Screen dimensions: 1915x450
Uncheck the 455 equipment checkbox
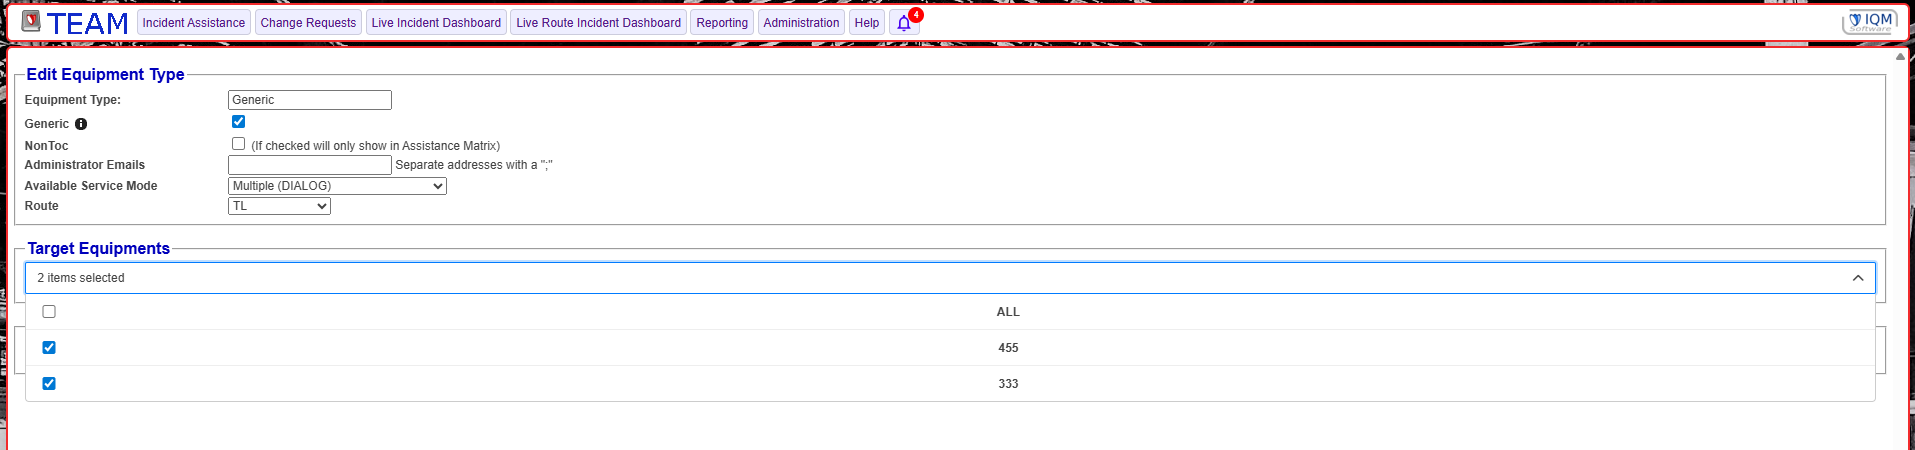pyautogui.click(x=49, y=348)
